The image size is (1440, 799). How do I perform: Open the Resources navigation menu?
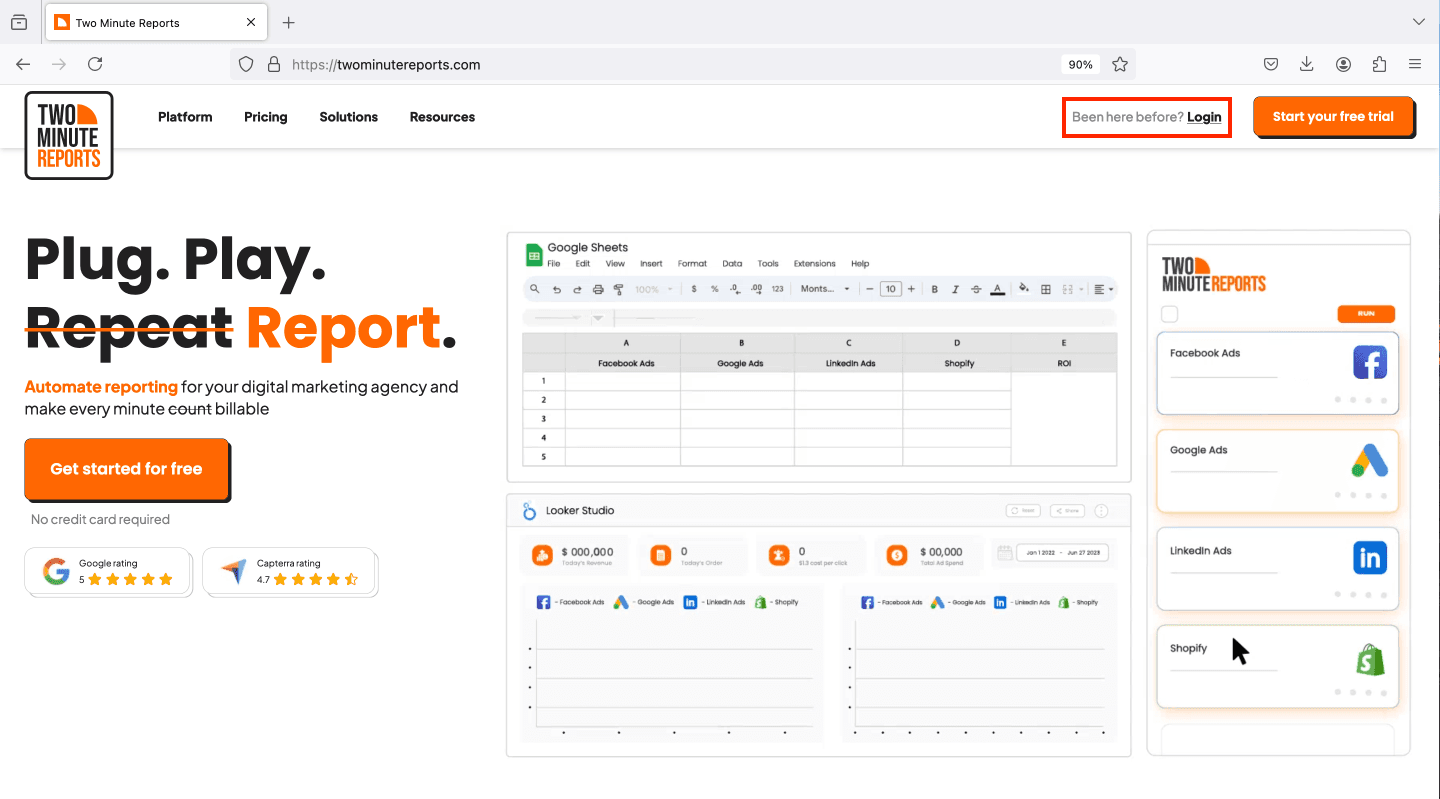click(442, 117)
